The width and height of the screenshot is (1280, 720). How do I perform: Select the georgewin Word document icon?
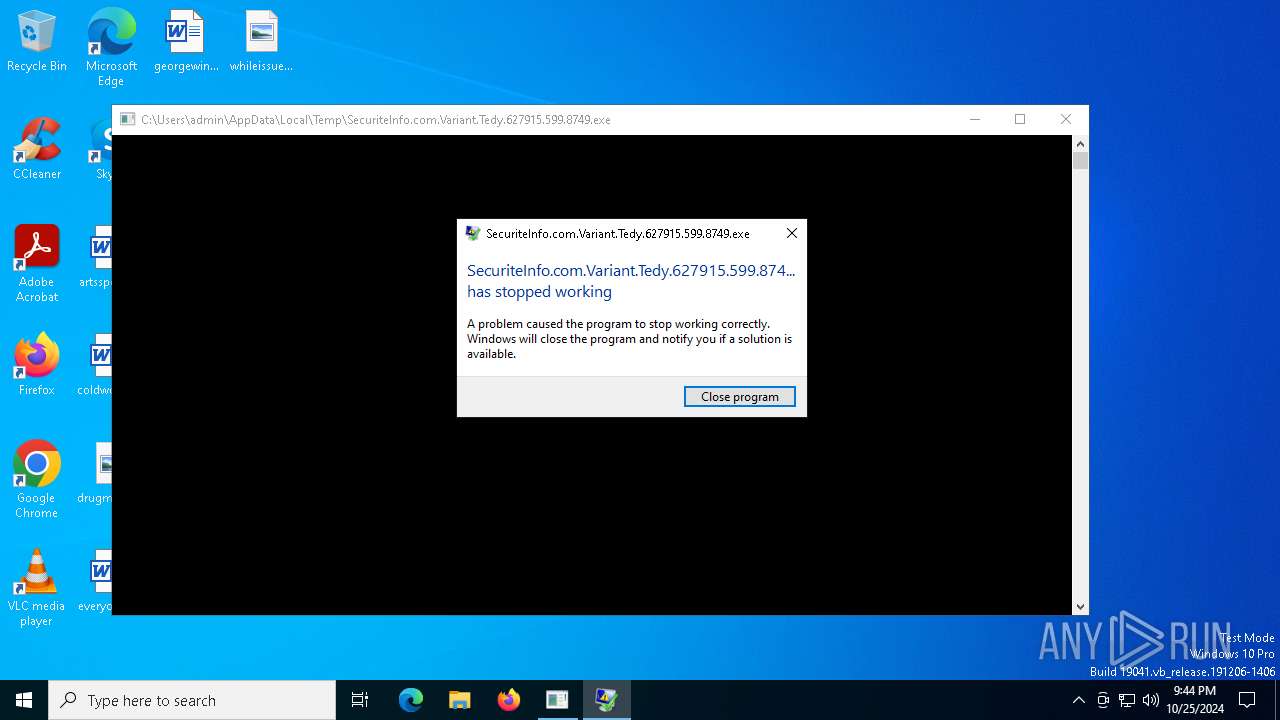[186, 42]
